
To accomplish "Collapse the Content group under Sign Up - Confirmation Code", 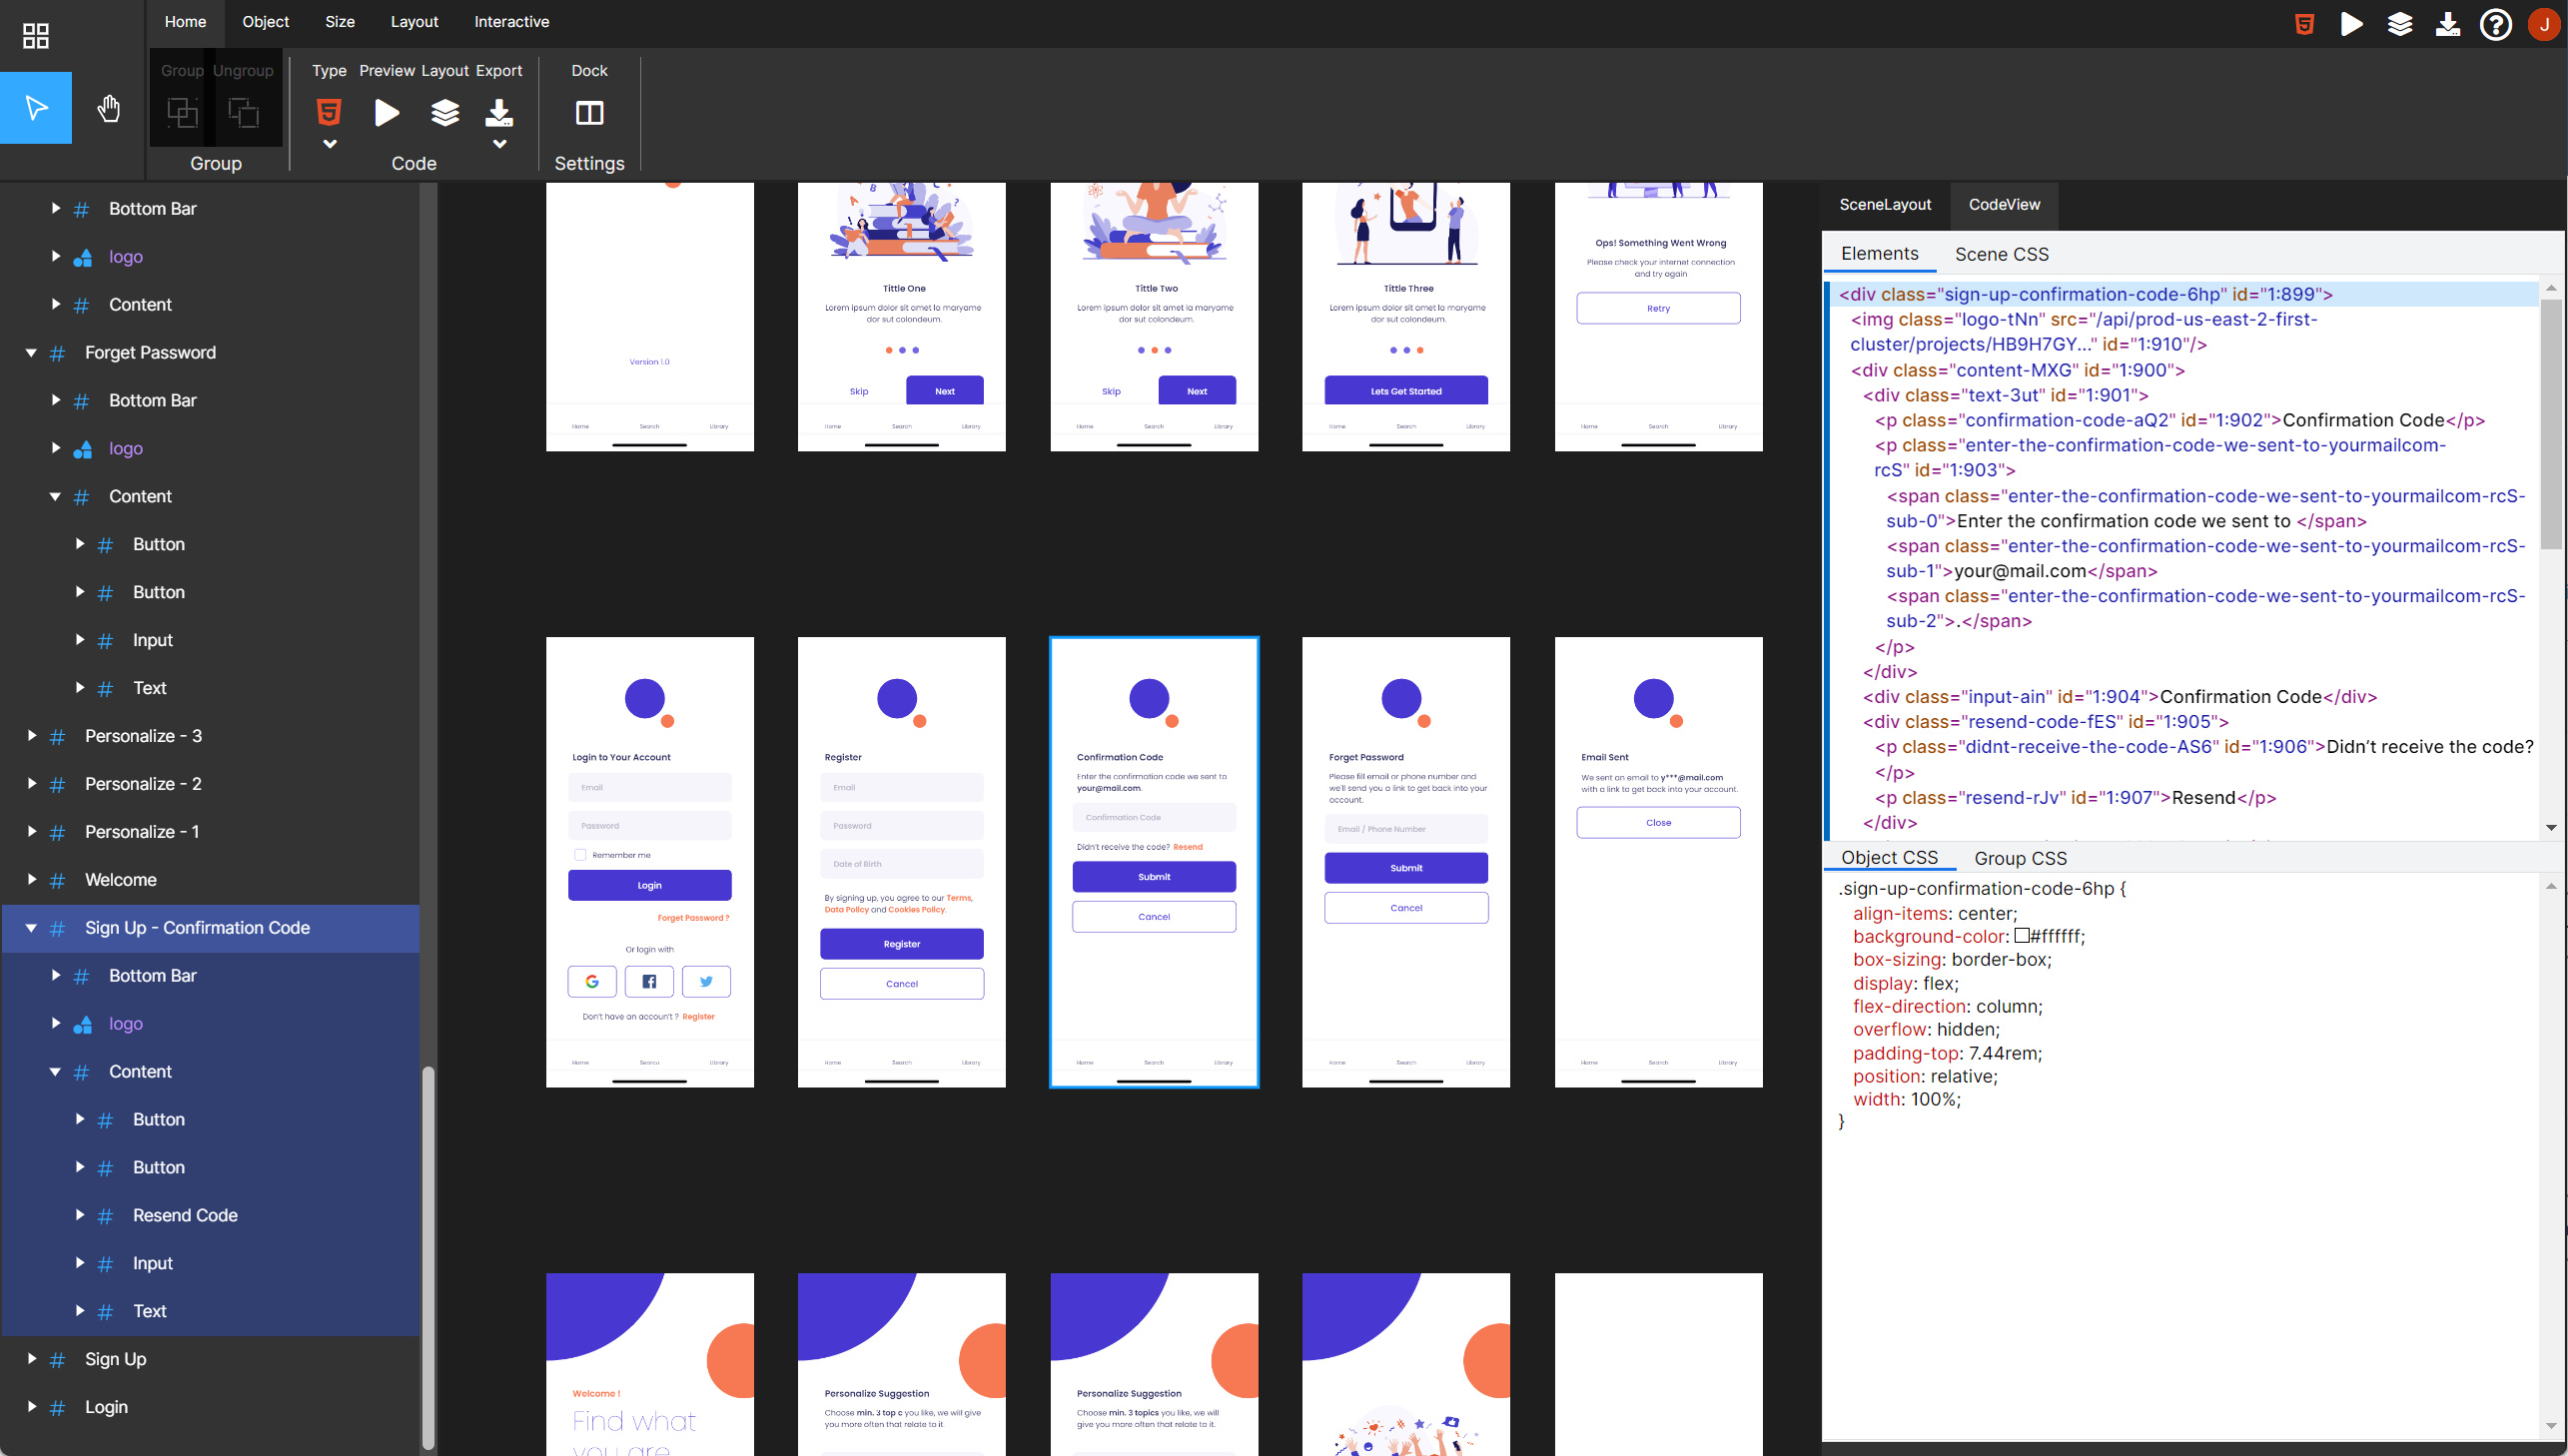I will 56,1071.
